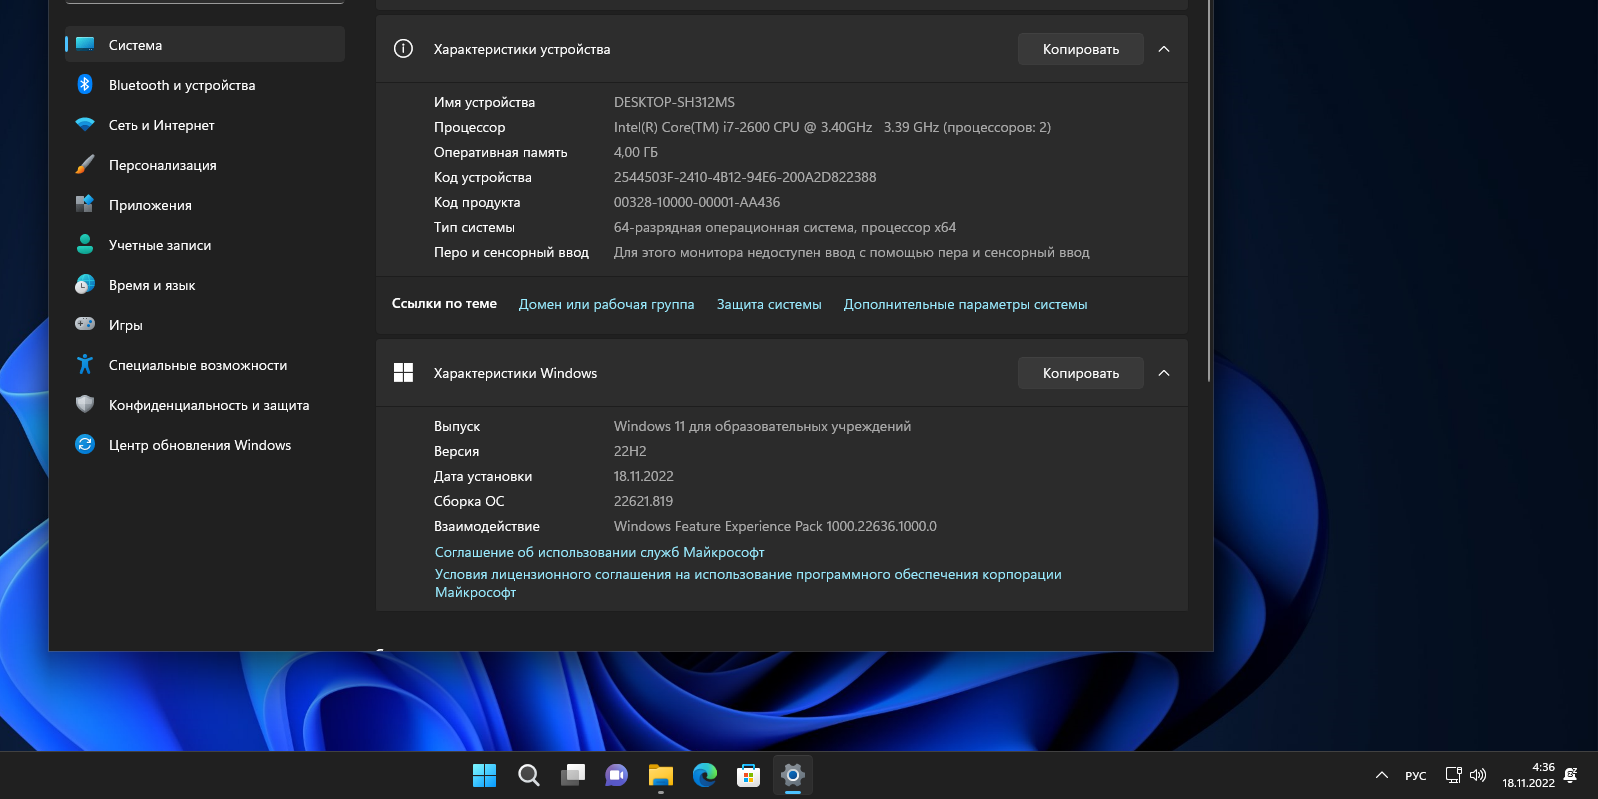Open Task View on the taskbar
This screenshot has height=799, width=1598.
tap(573, 775)
